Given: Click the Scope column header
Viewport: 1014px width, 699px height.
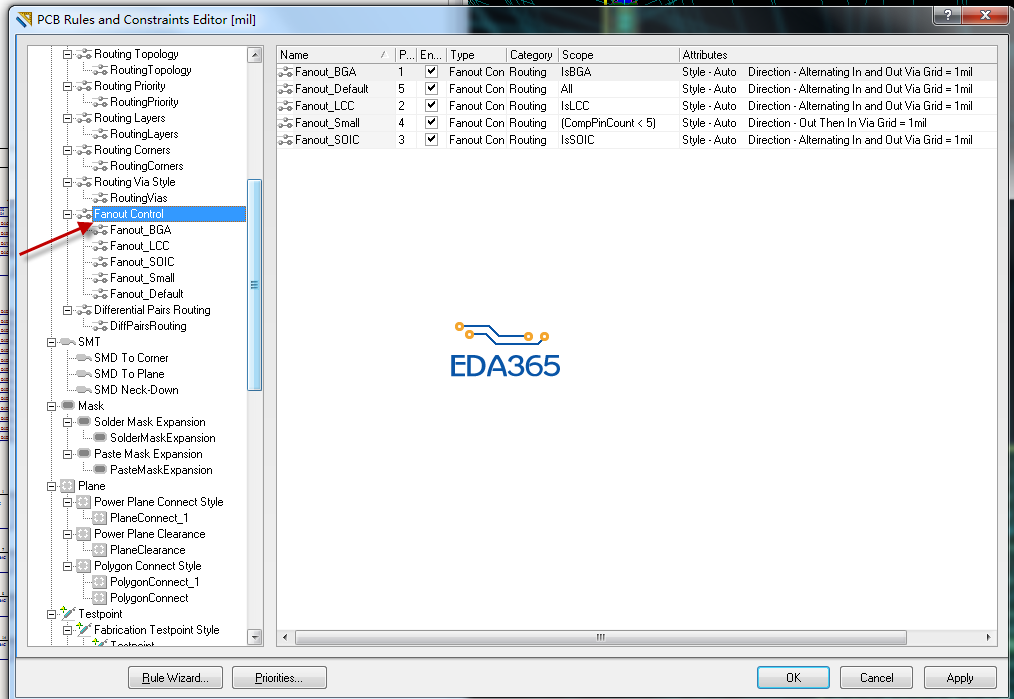Looking at the screenshot, I should click(x=618, y=55).
